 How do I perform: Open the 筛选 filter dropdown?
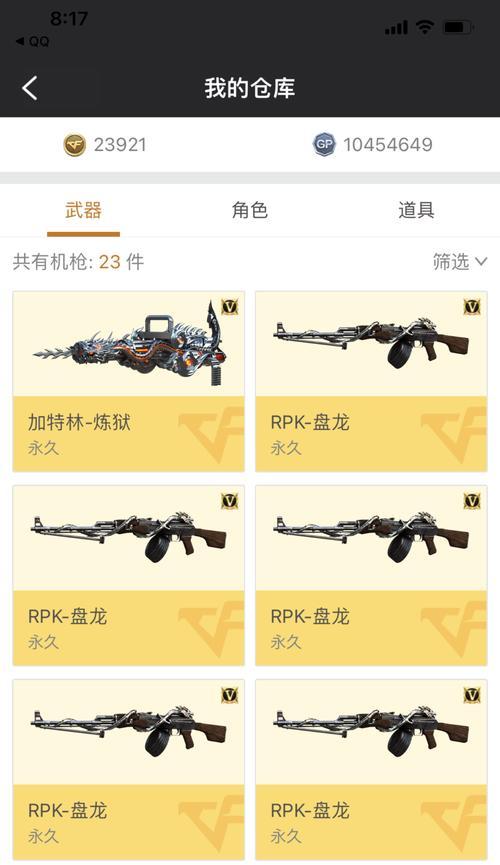[460, 261]
